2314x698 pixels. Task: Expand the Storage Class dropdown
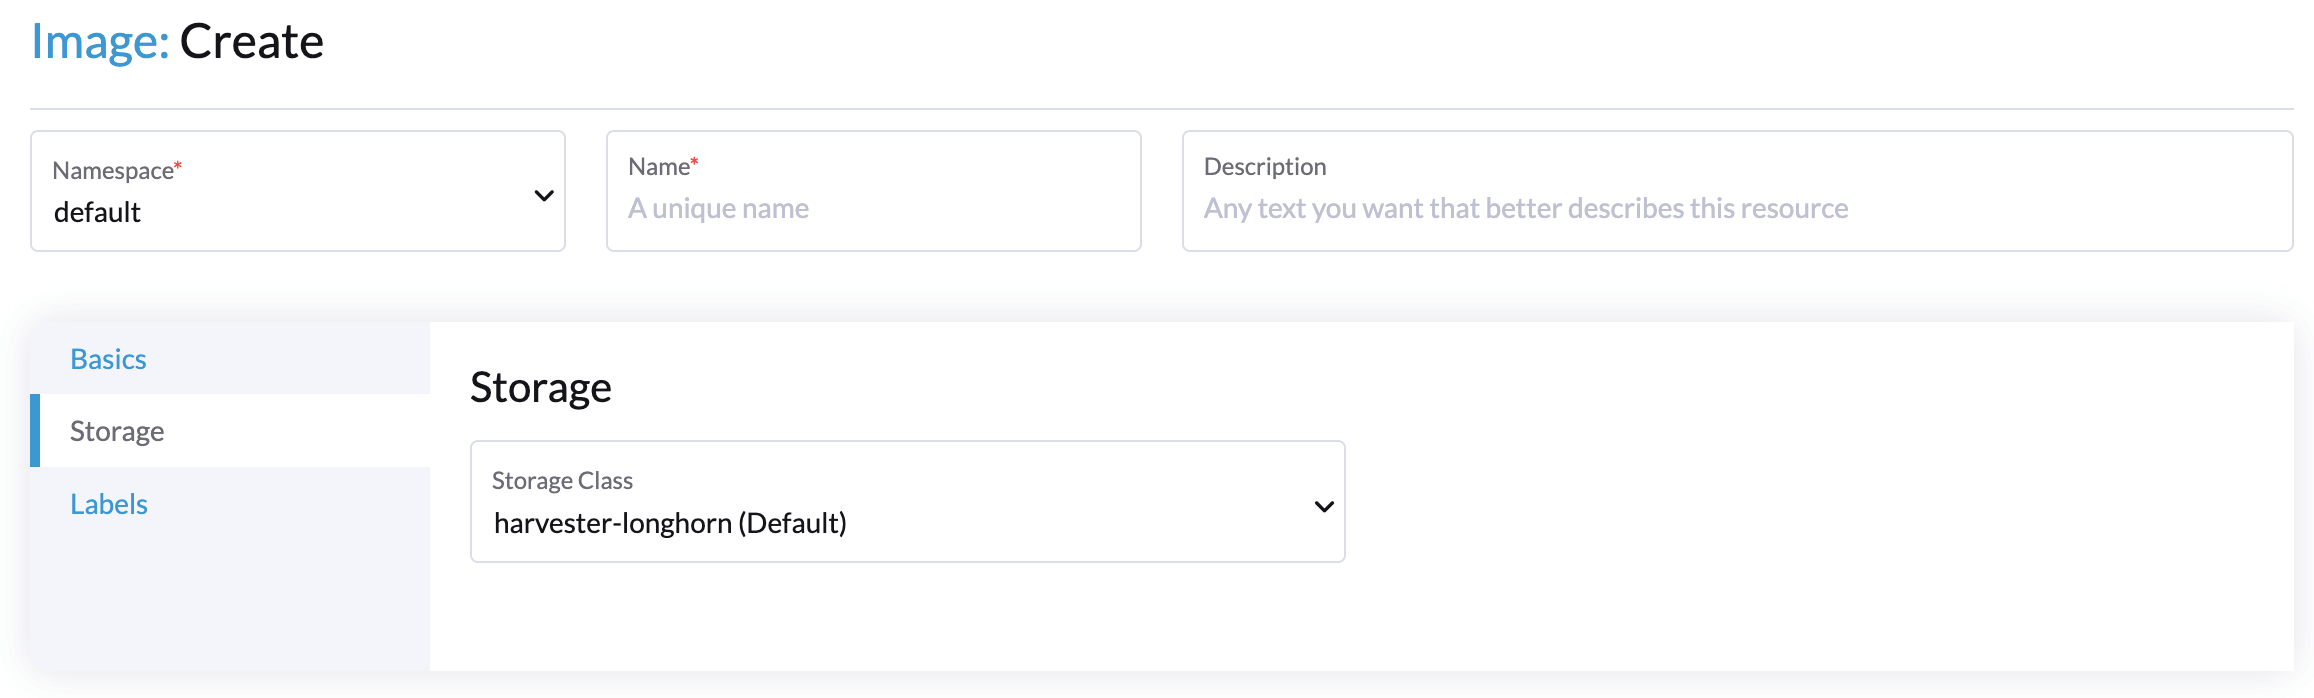click(906, 502)
